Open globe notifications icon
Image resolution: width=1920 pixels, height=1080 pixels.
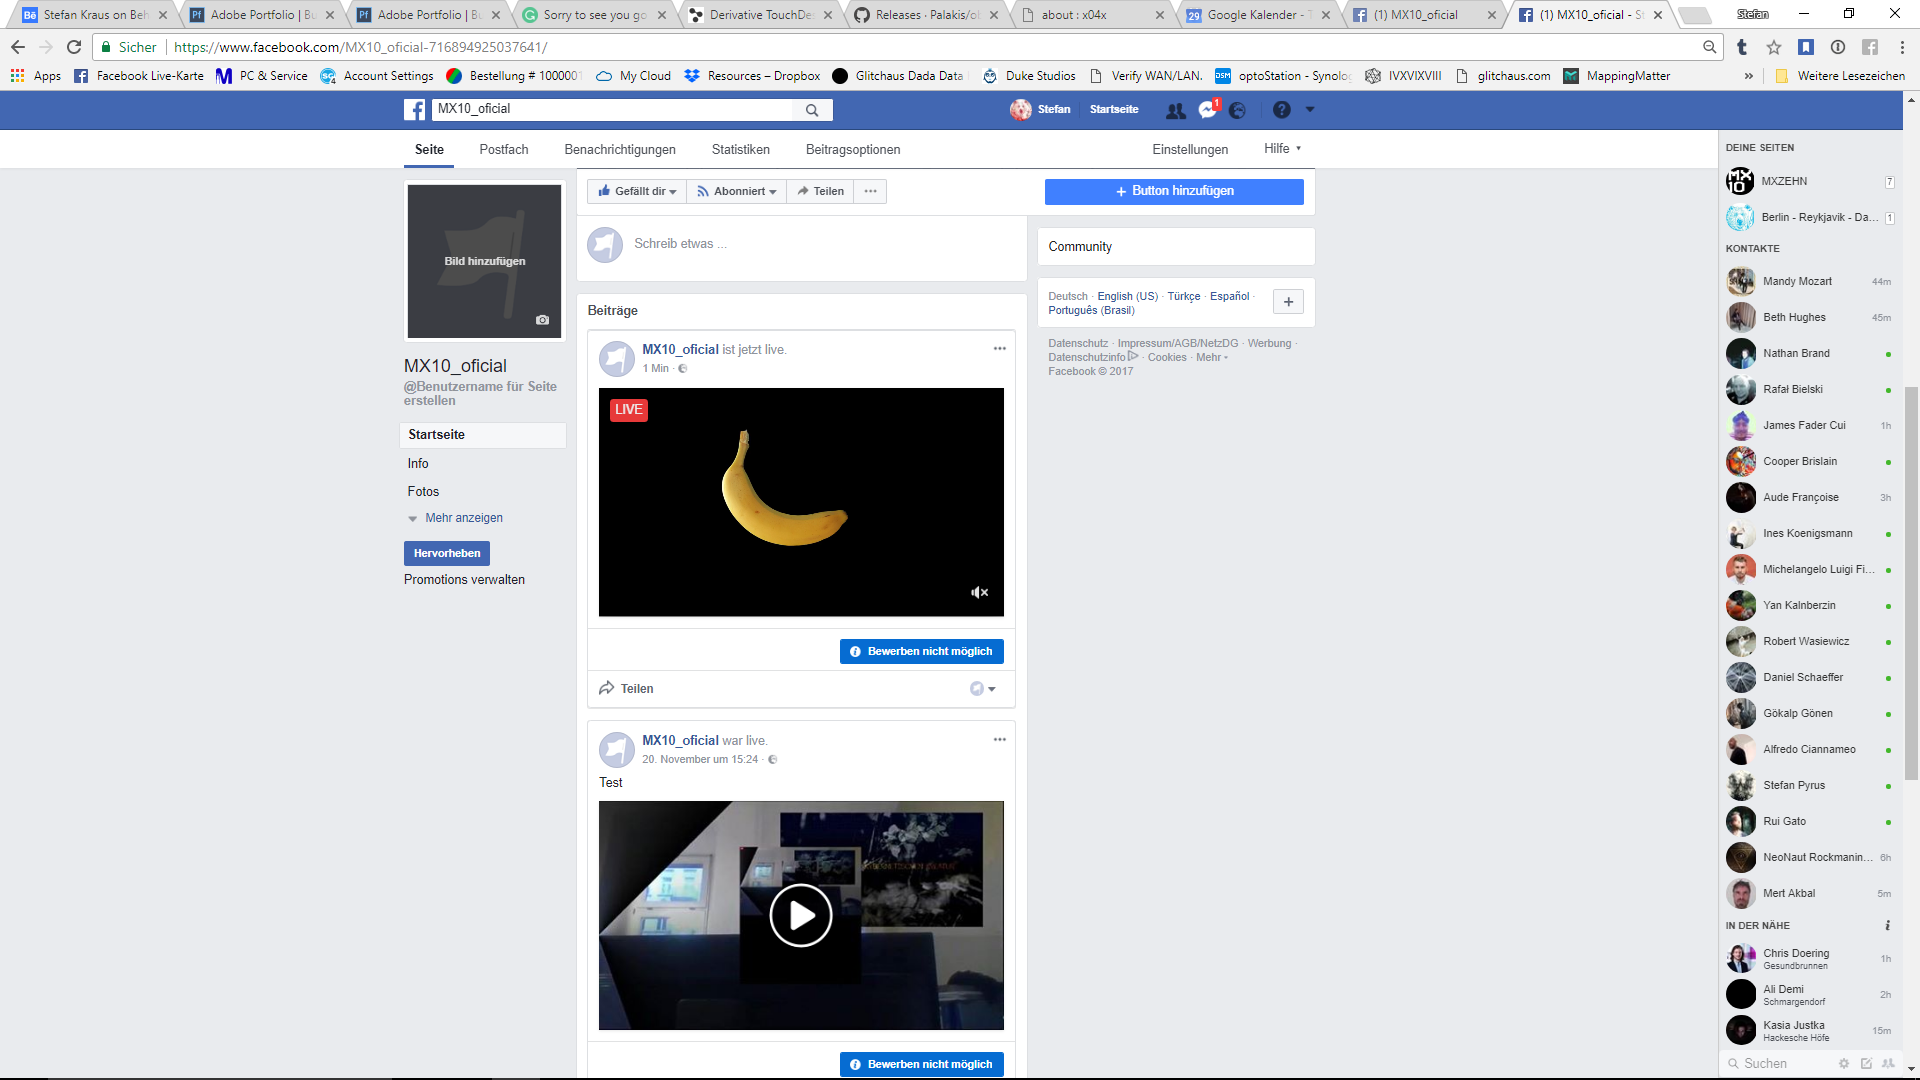tap(1238, 110)
